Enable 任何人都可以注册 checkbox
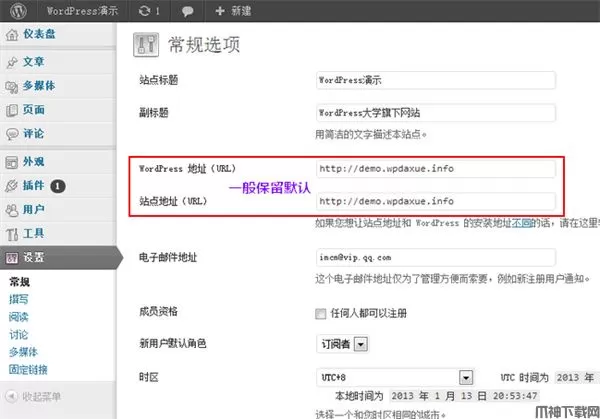This screenshot has width=600, height=419. click(x=321, y=314)
